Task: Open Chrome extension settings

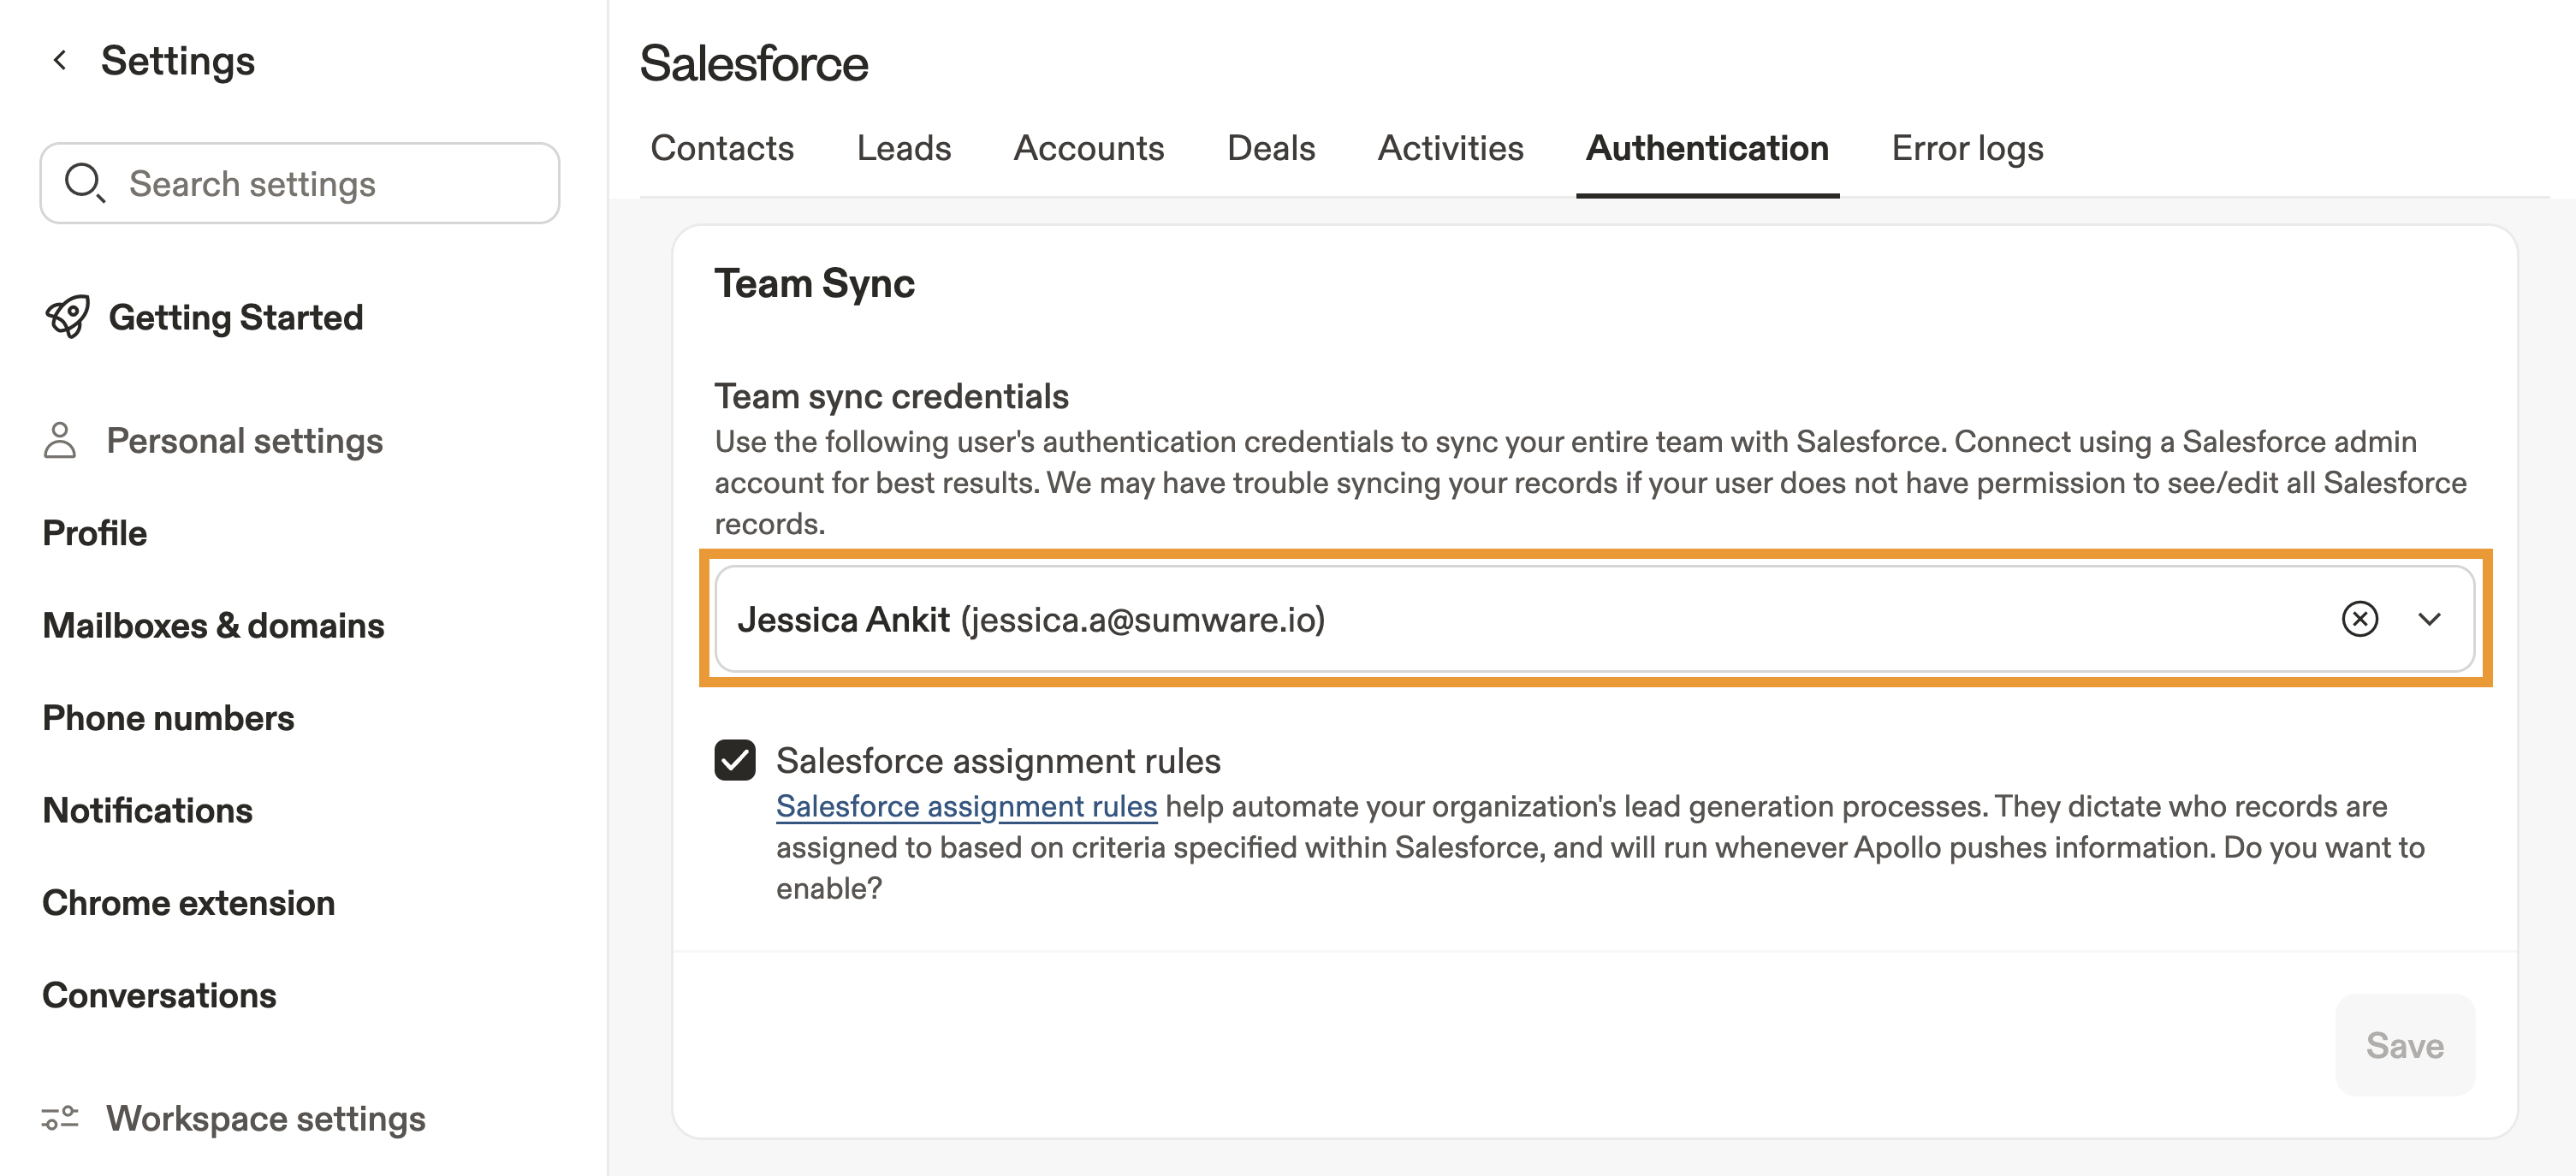Action: coord(188,903)
